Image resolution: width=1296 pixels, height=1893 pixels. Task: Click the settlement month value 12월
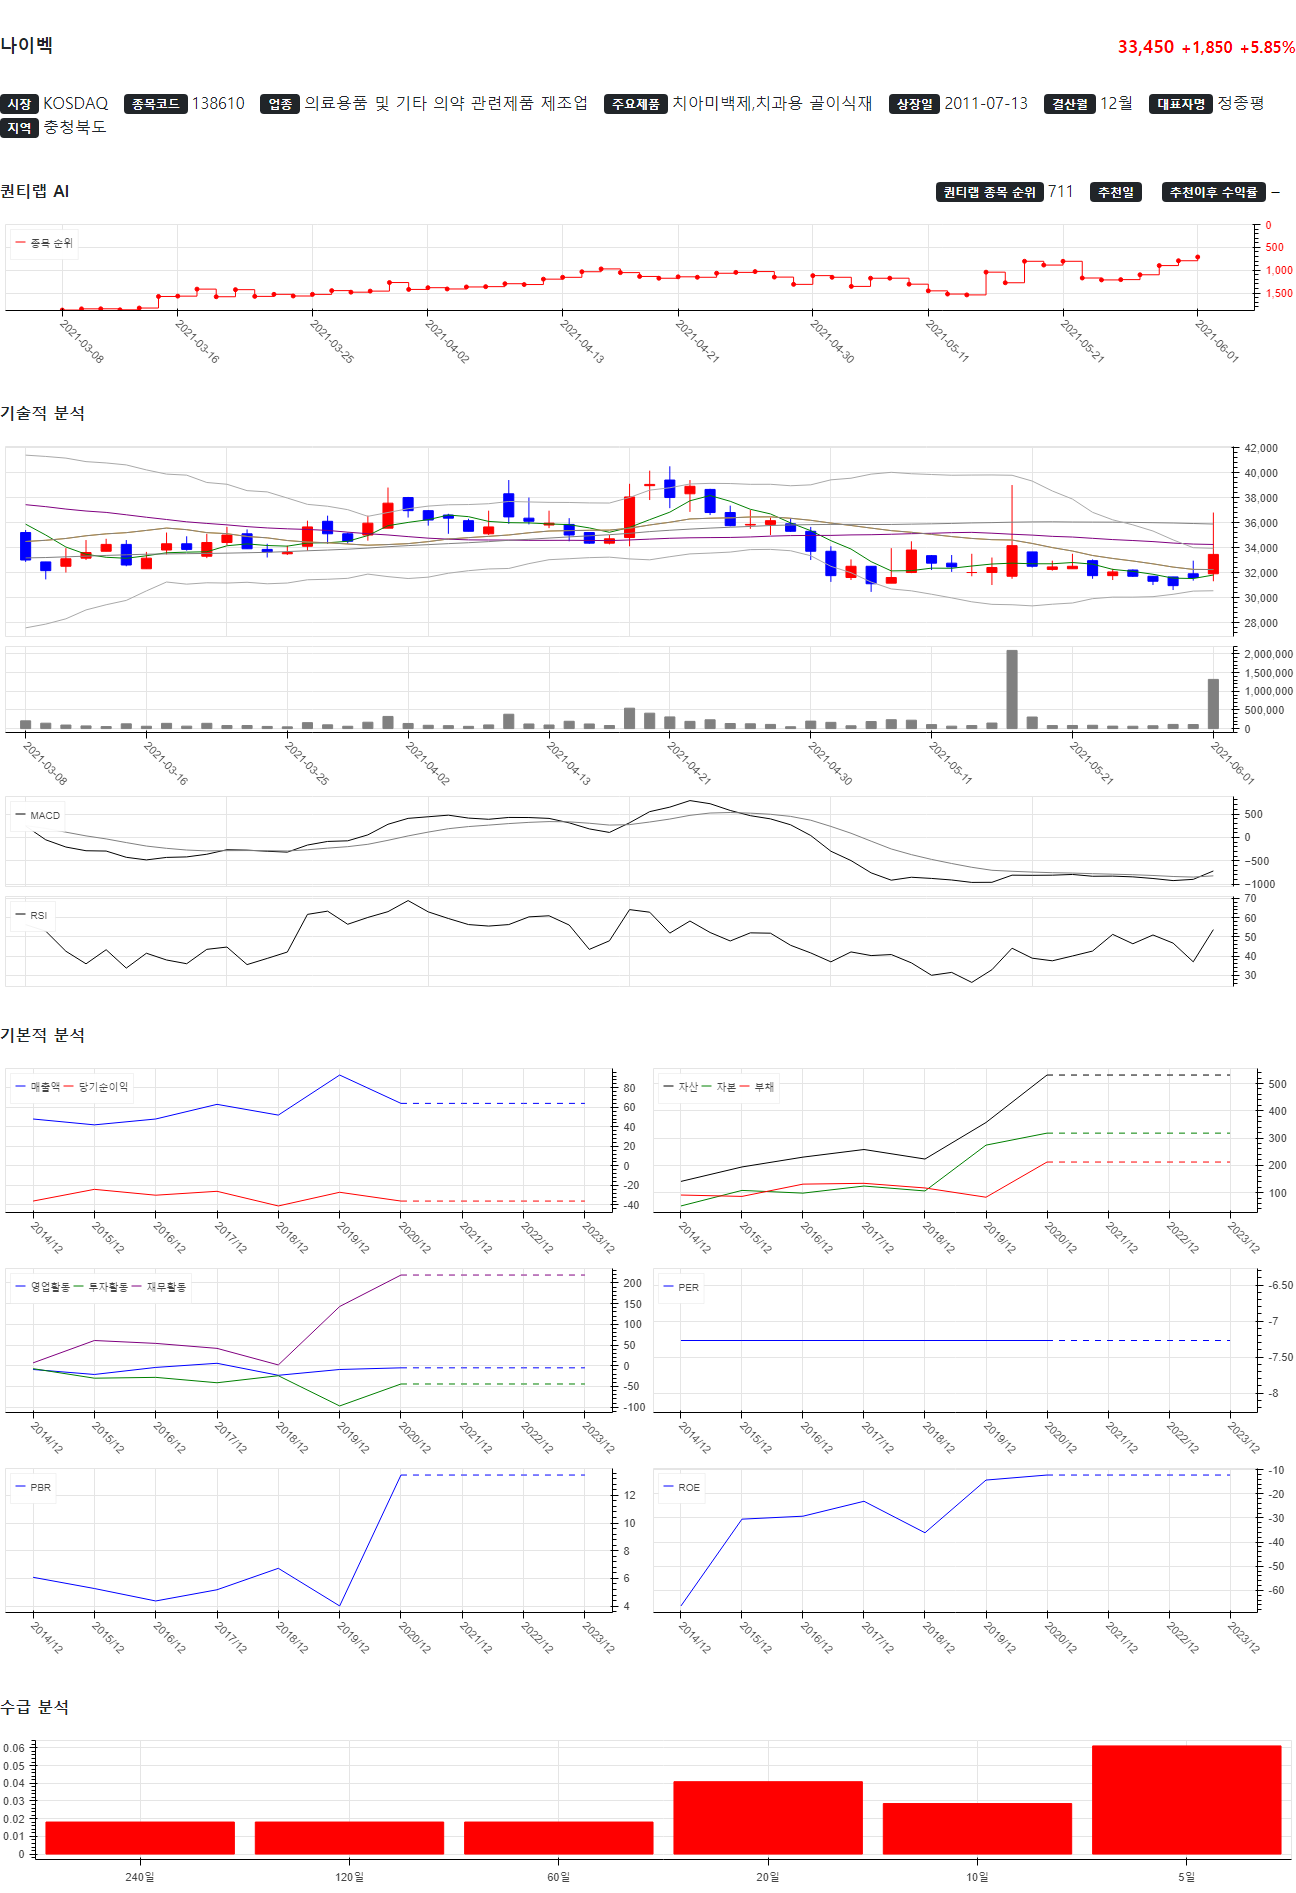1117,104
